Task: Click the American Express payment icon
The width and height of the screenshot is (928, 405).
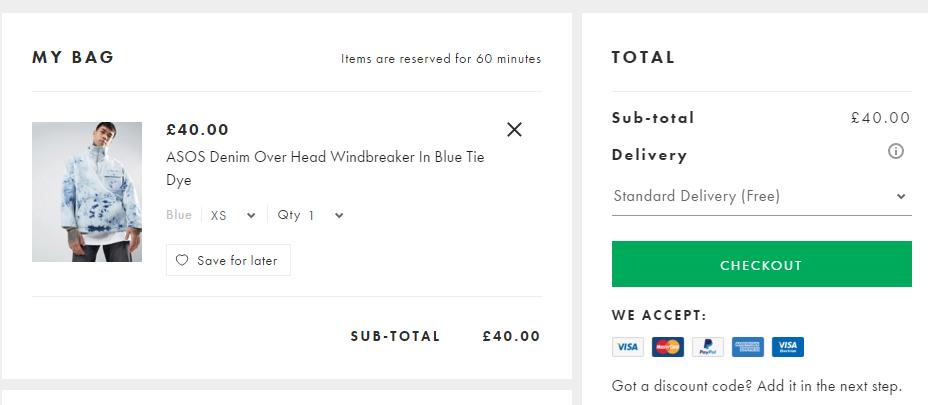Action: (x=747, y=347)
